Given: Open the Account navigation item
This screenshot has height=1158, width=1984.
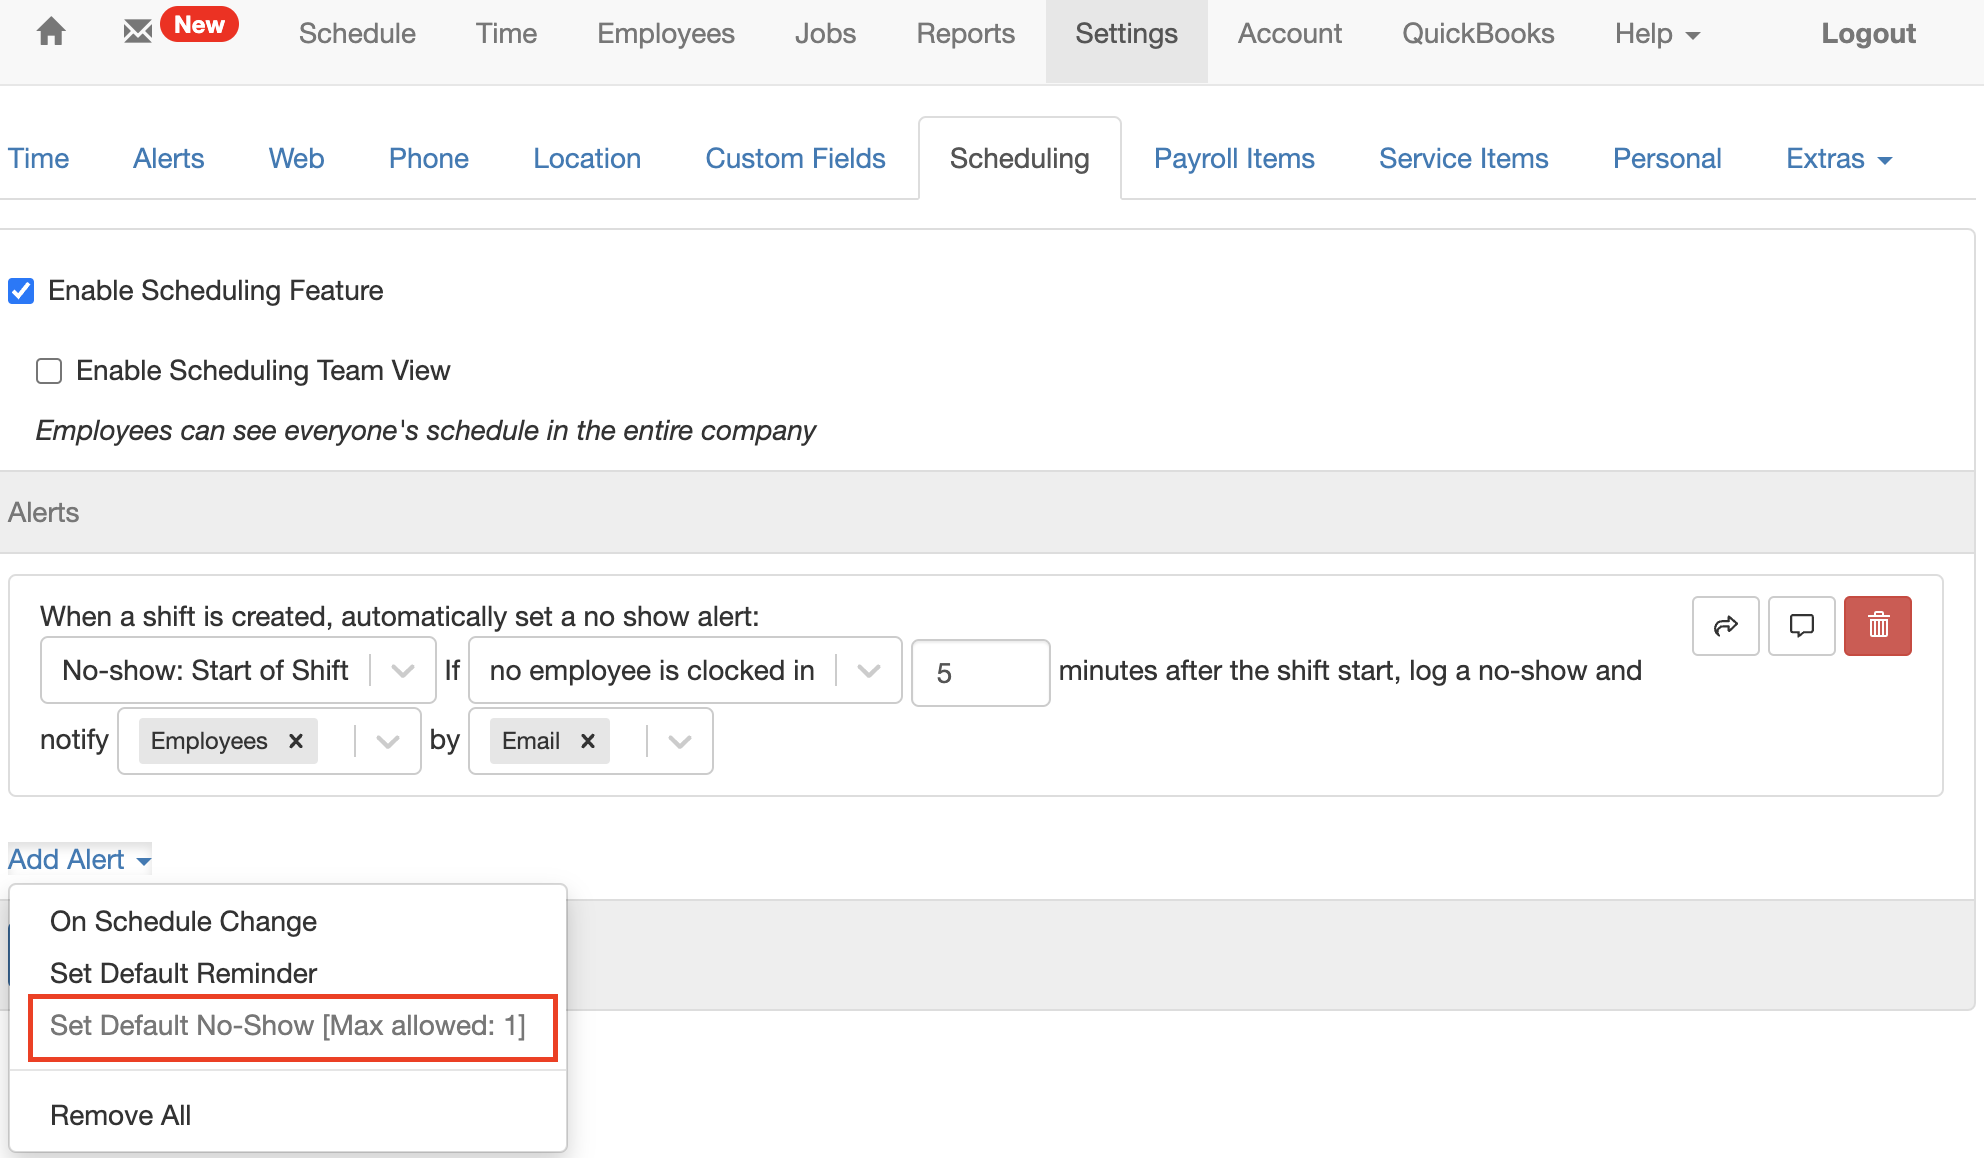Looking at the screenshot, I should pyautogui.click(x=1289, y=34).
